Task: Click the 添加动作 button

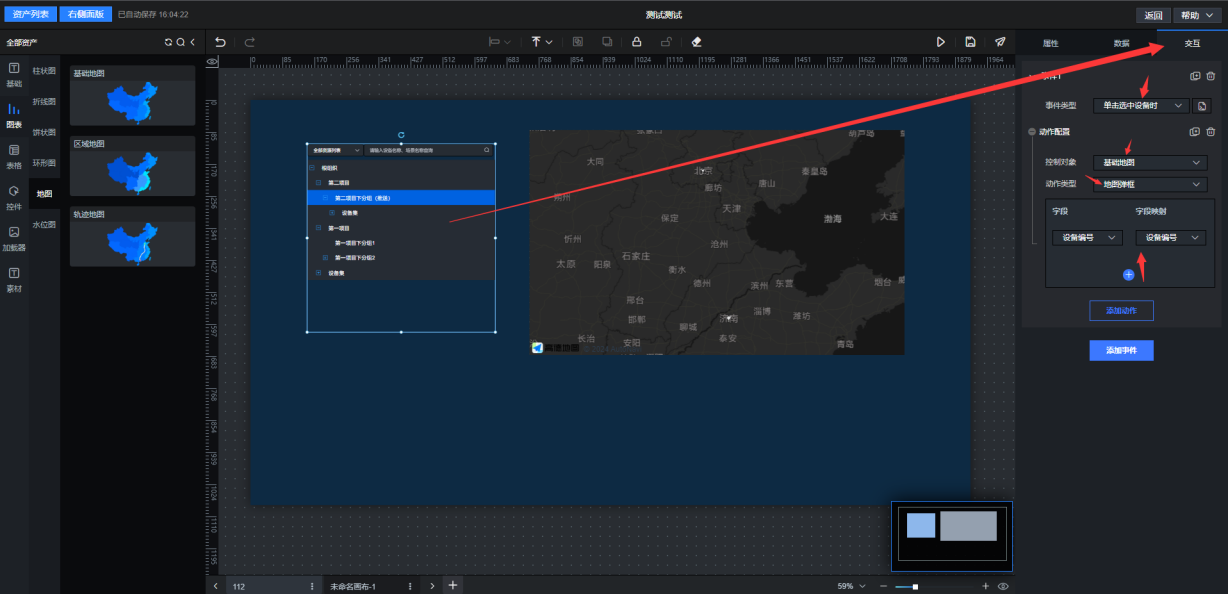Action: pos(1121,311)
